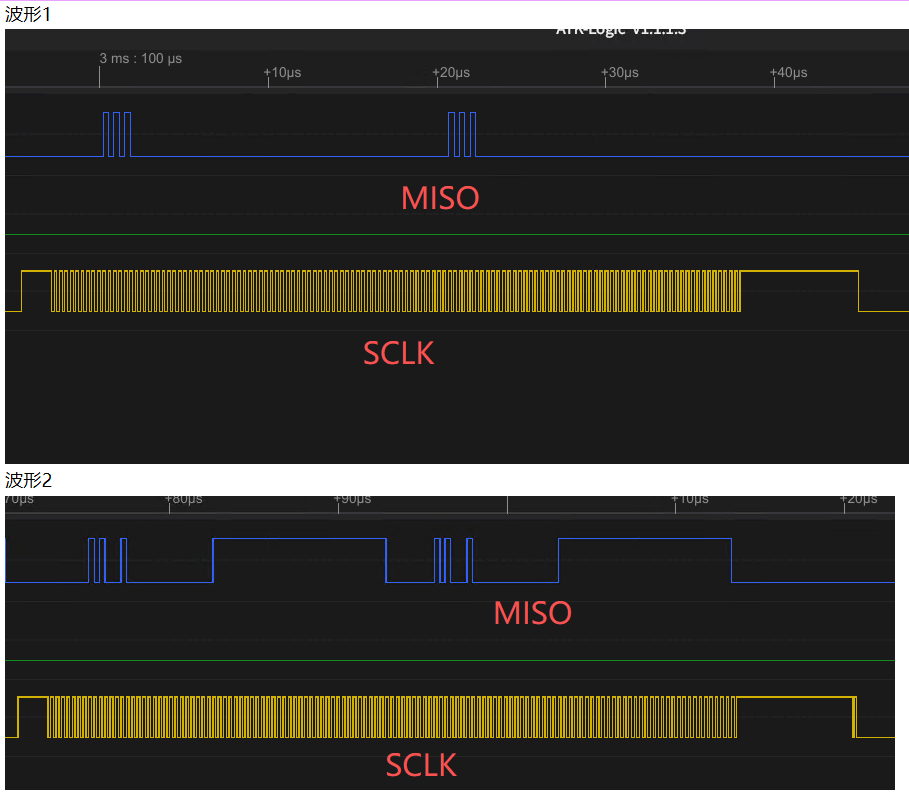Click the ATK-Logic version title text
This screenshot has width=909, height=800.
621,31
